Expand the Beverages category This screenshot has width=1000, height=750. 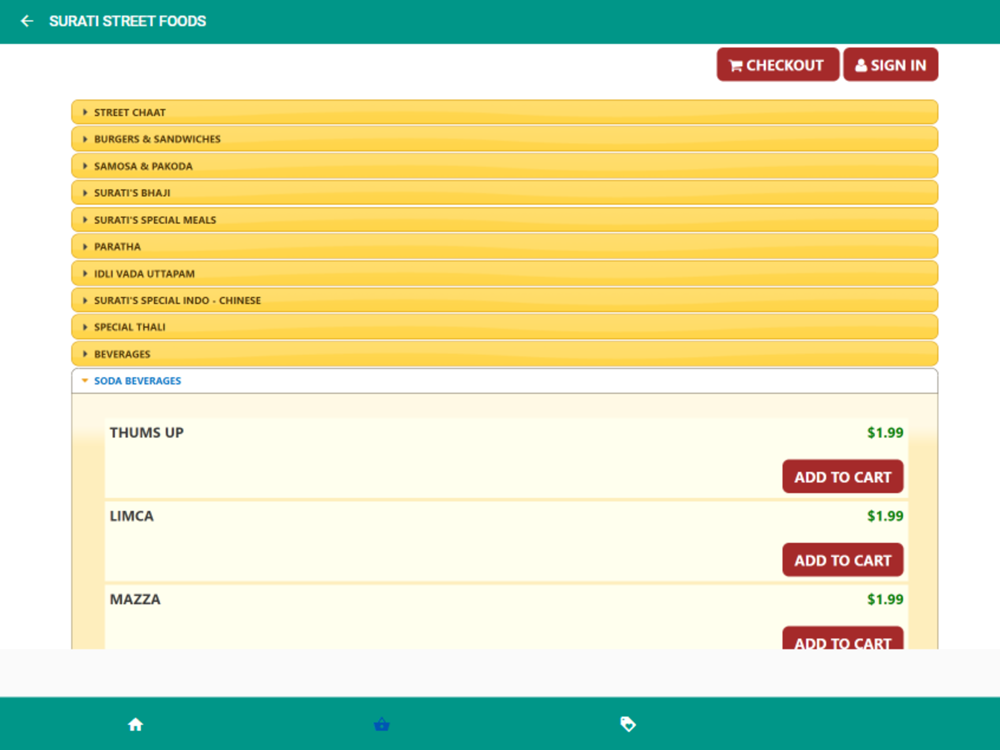click(x=504, y=354)
